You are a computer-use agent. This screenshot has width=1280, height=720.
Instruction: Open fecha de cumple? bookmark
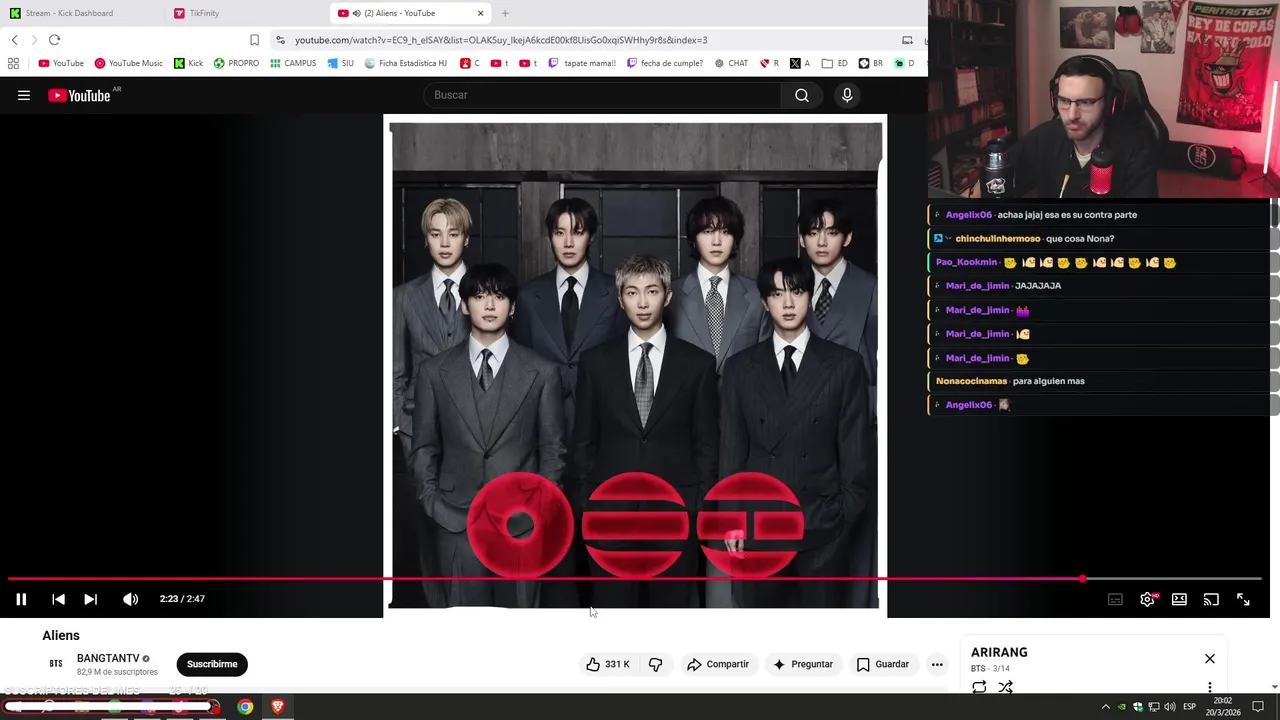click(664, 63)
